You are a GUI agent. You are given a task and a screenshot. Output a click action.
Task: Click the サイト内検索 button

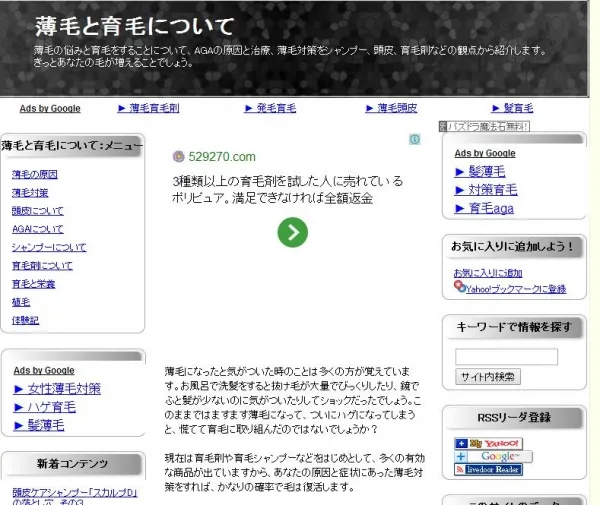click(488, 377)
